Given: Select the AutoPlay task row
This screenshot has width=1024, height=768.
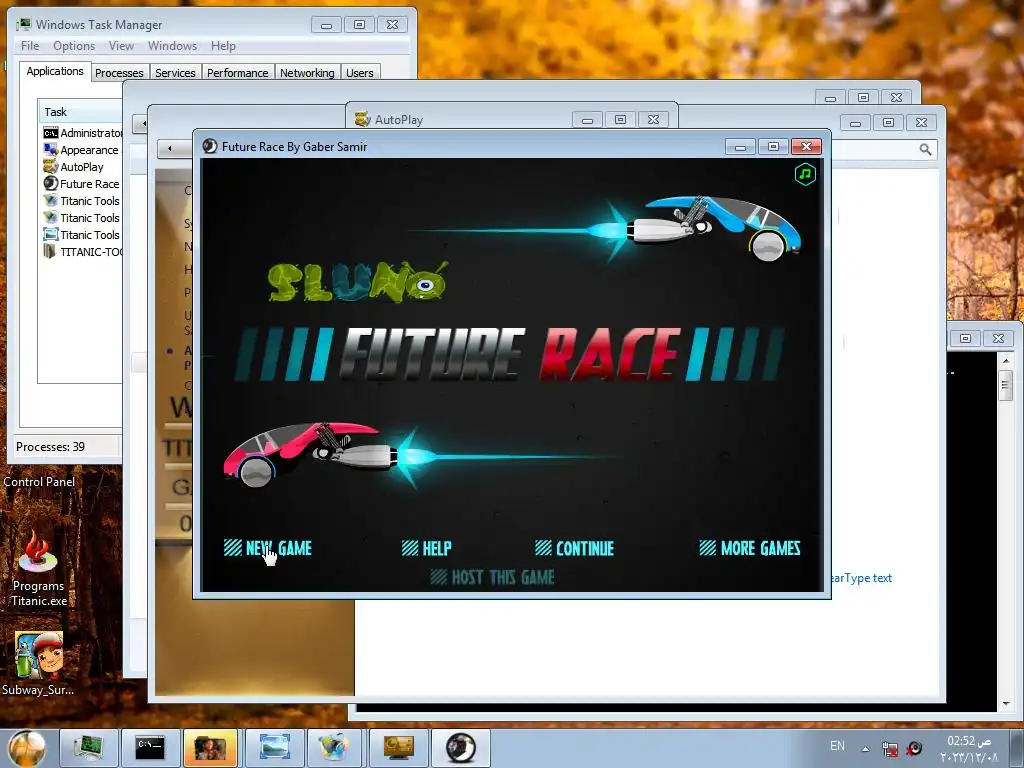Looking at the screenshot, I should click(x=82, y=167).
